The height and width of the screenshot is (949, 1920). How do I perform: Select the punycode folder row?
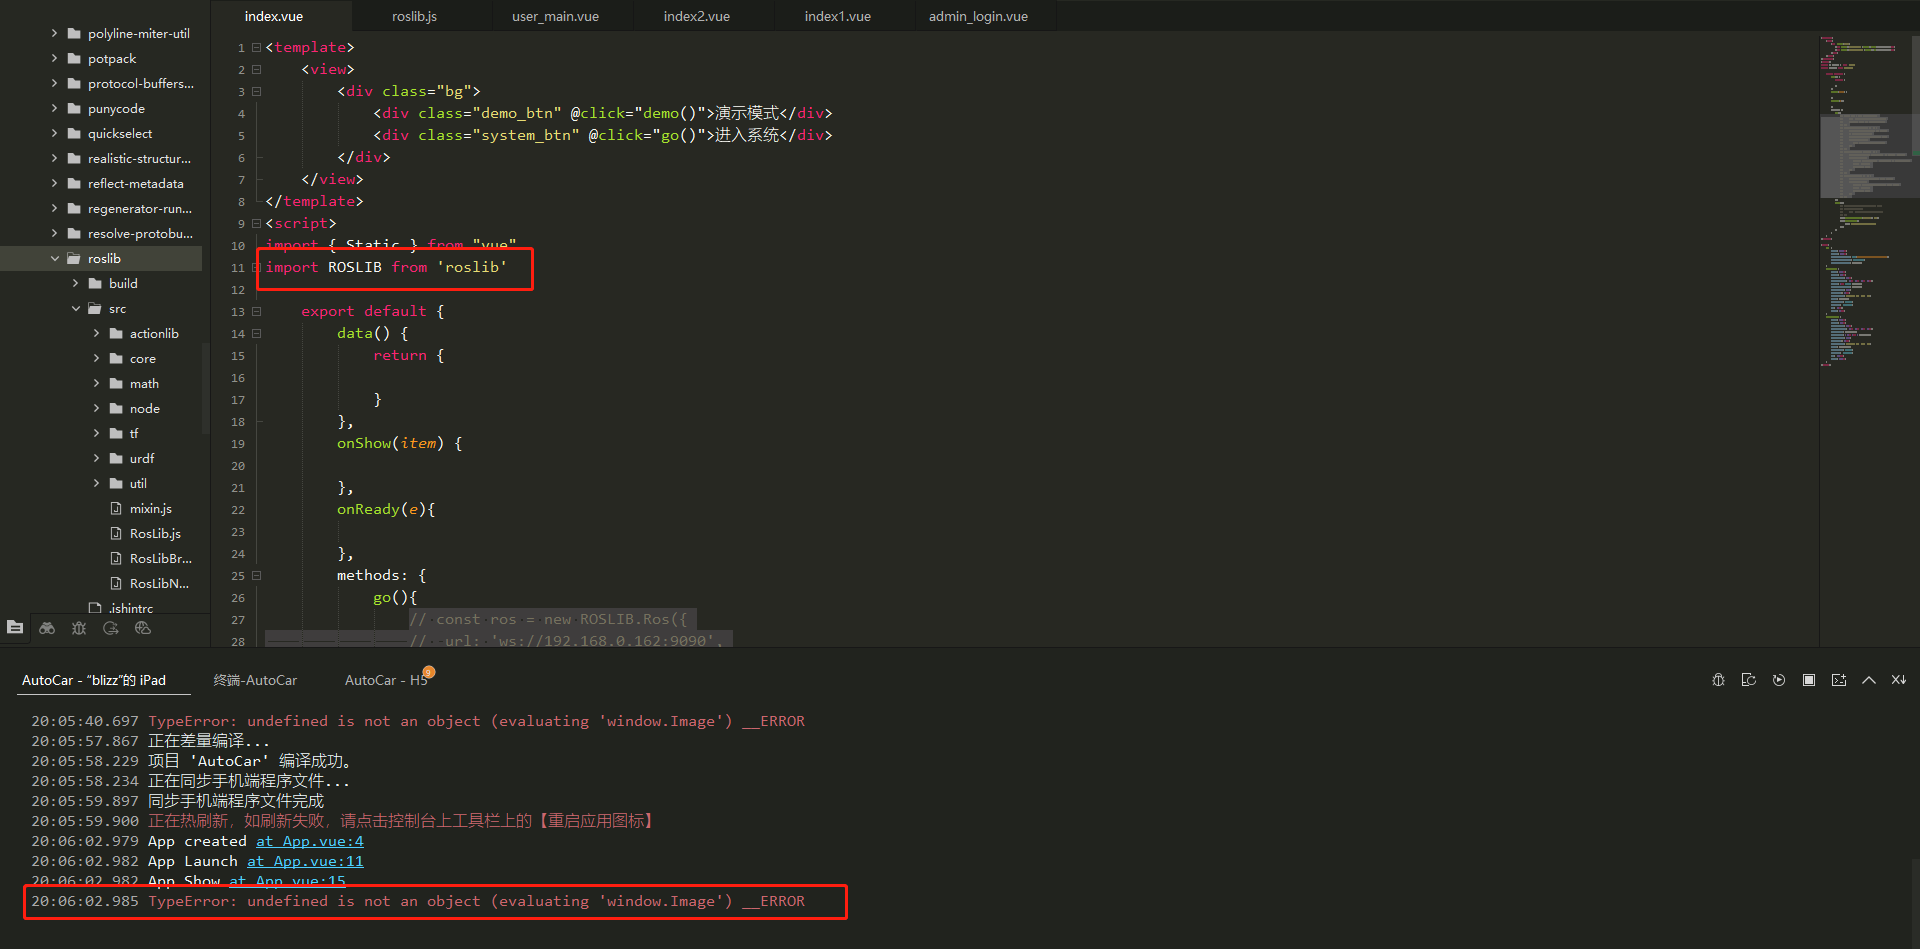(x=101, y=108)
